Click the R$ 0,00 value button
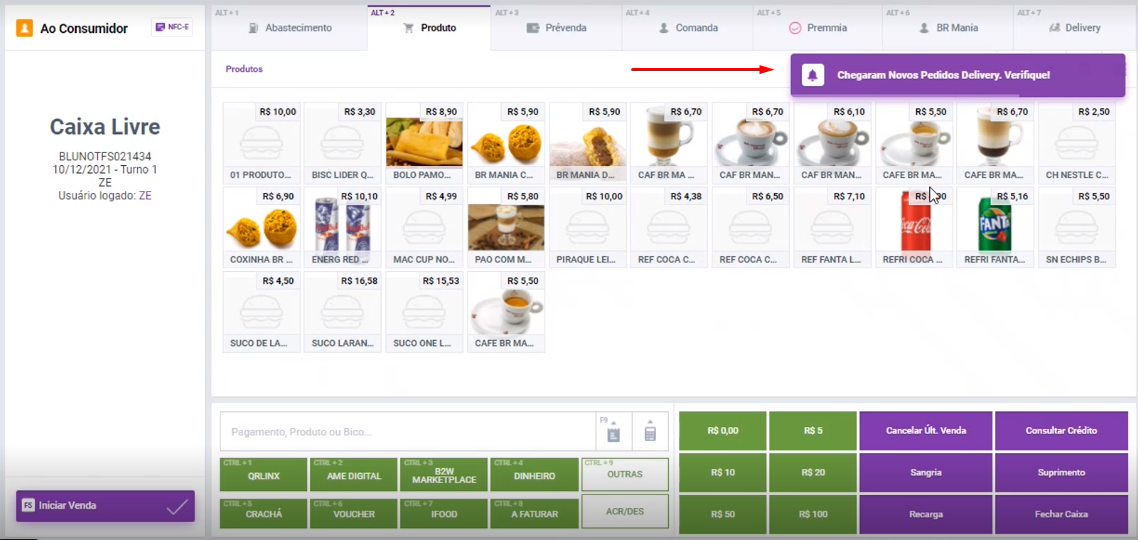Viewport: 1138px width, 540px height. 722,430
